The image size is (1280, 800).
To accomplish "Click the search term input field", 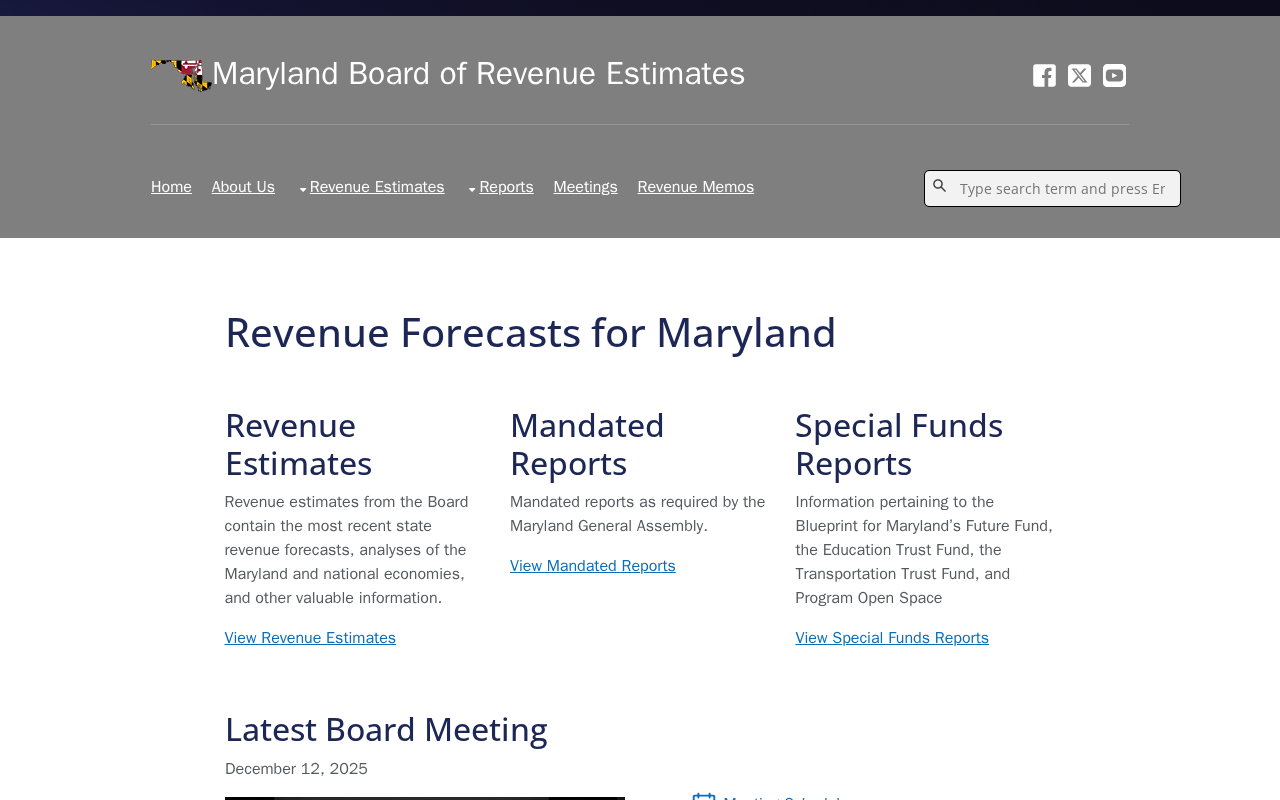I will pyautogui.click(x=1052, y=188).
